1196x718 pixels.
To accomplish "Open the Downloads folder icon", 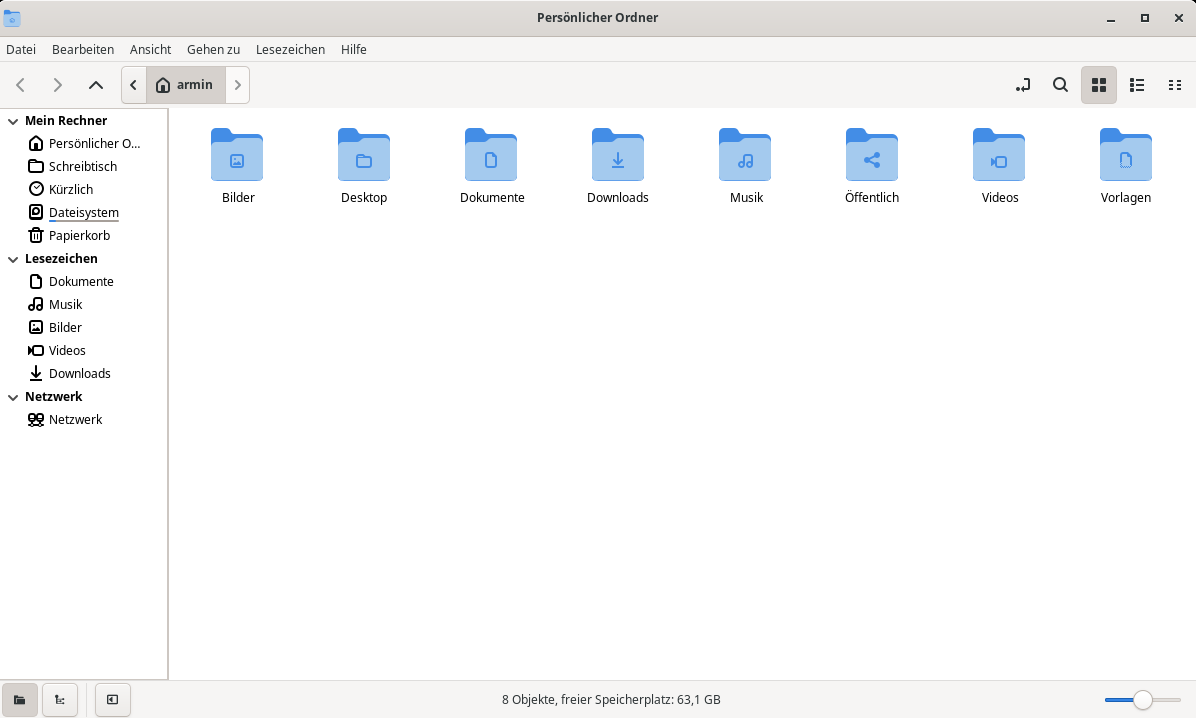I will click(617, 155).
